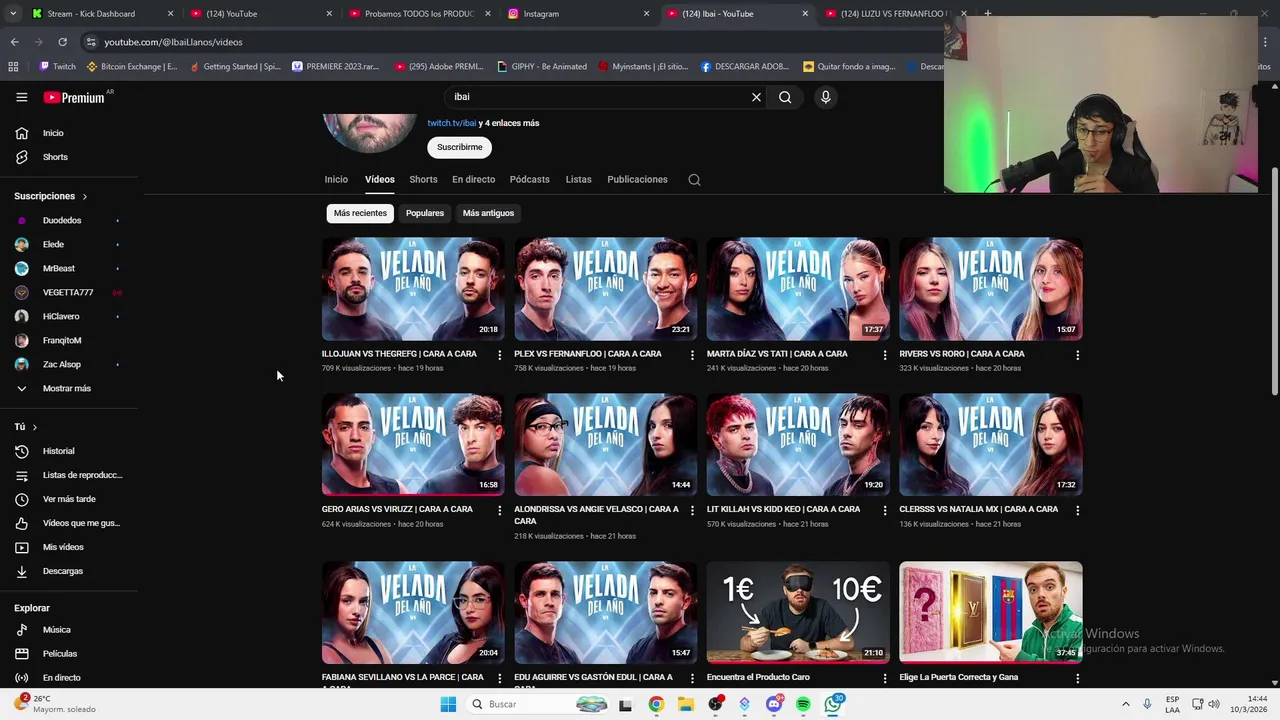Open Ver más tarde in sidebar
1280x720 pixels.
tap(69, 499)
